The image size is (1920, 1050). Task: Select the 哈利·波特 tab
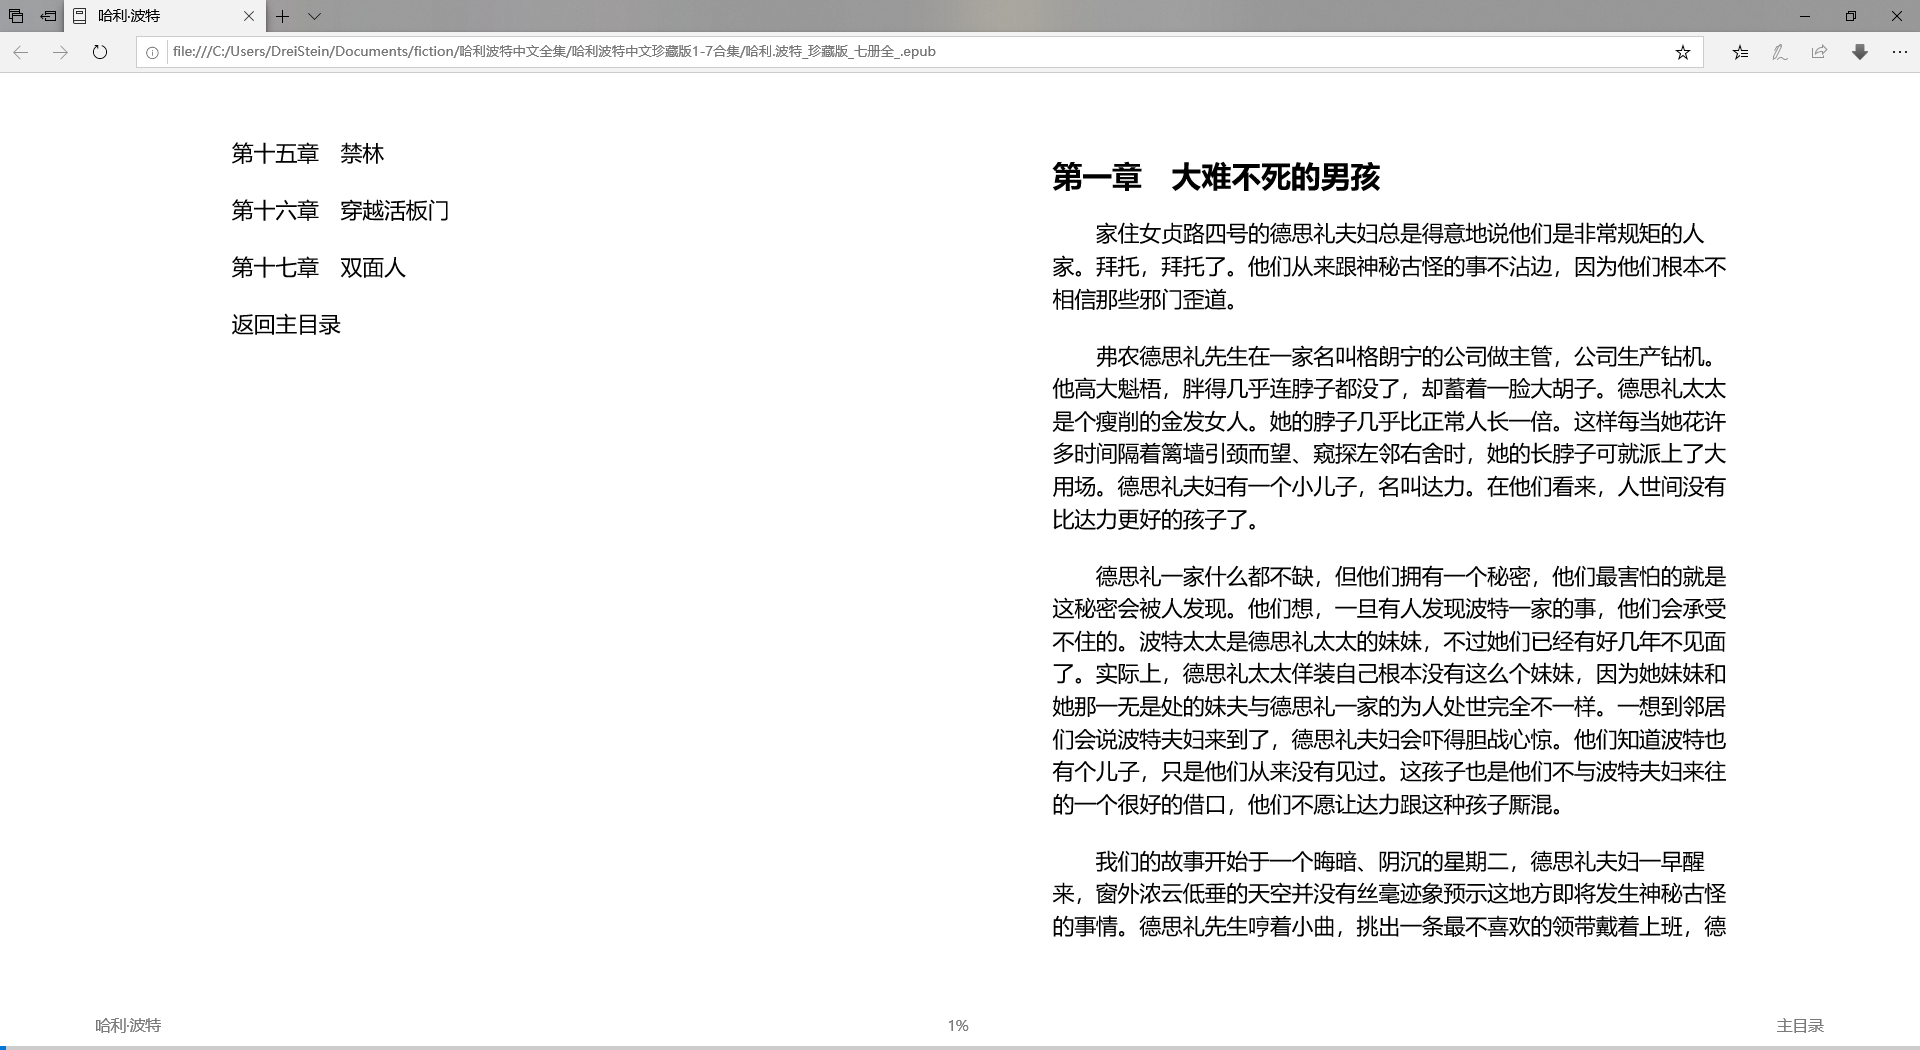(150, 16)
